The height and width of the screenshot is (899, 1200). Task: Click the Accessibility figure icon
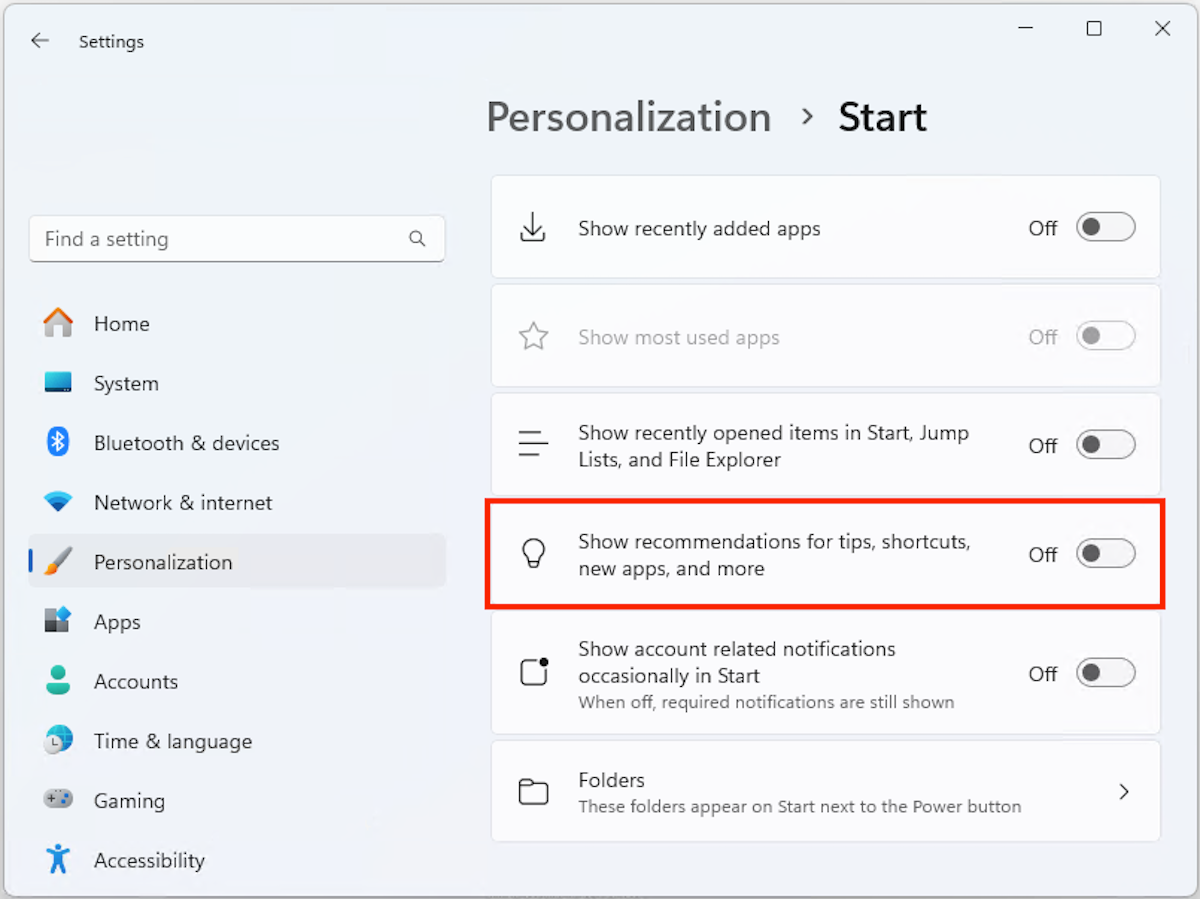tap(58, 859)
